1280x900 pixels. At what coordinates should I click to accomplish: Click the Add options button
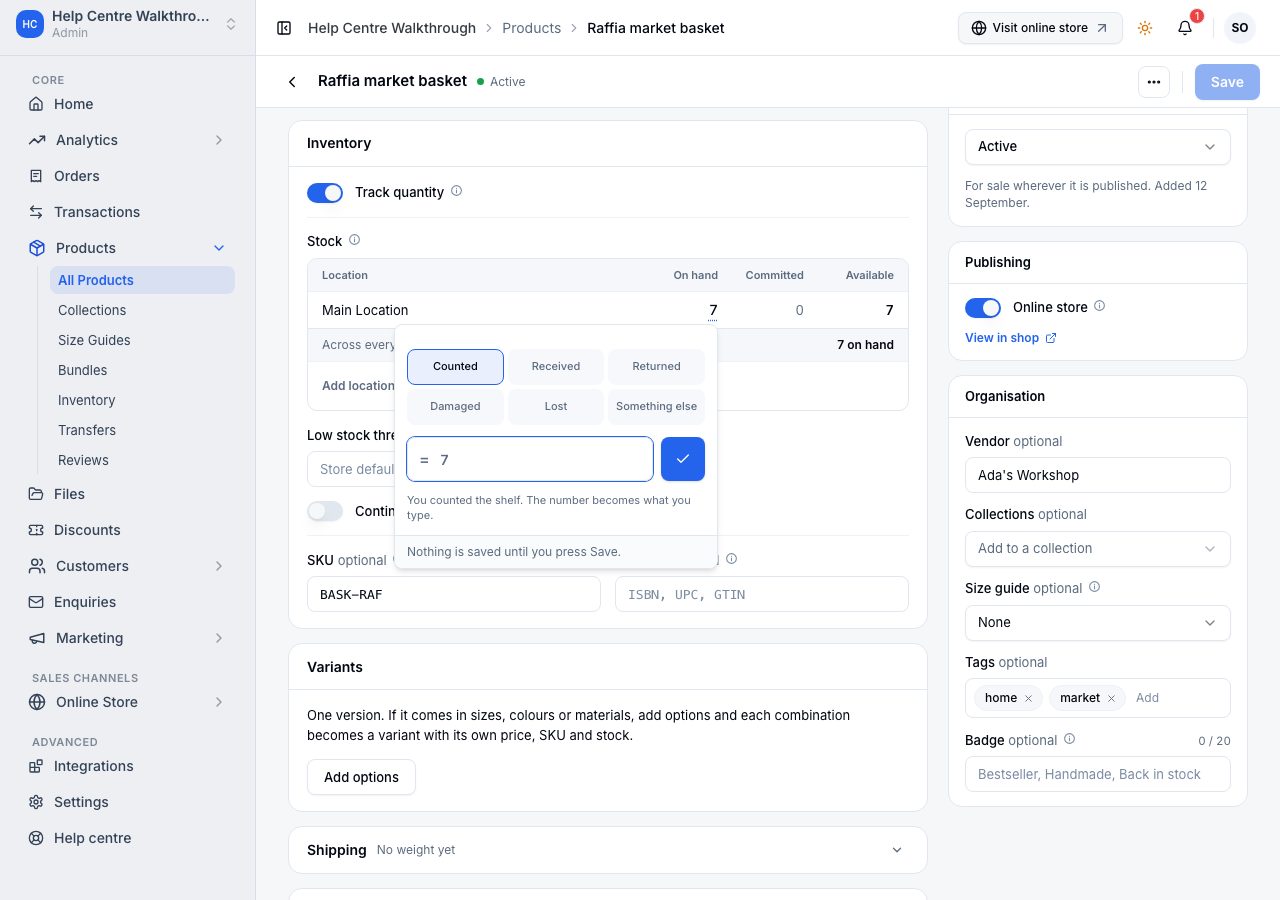[361, 777]
